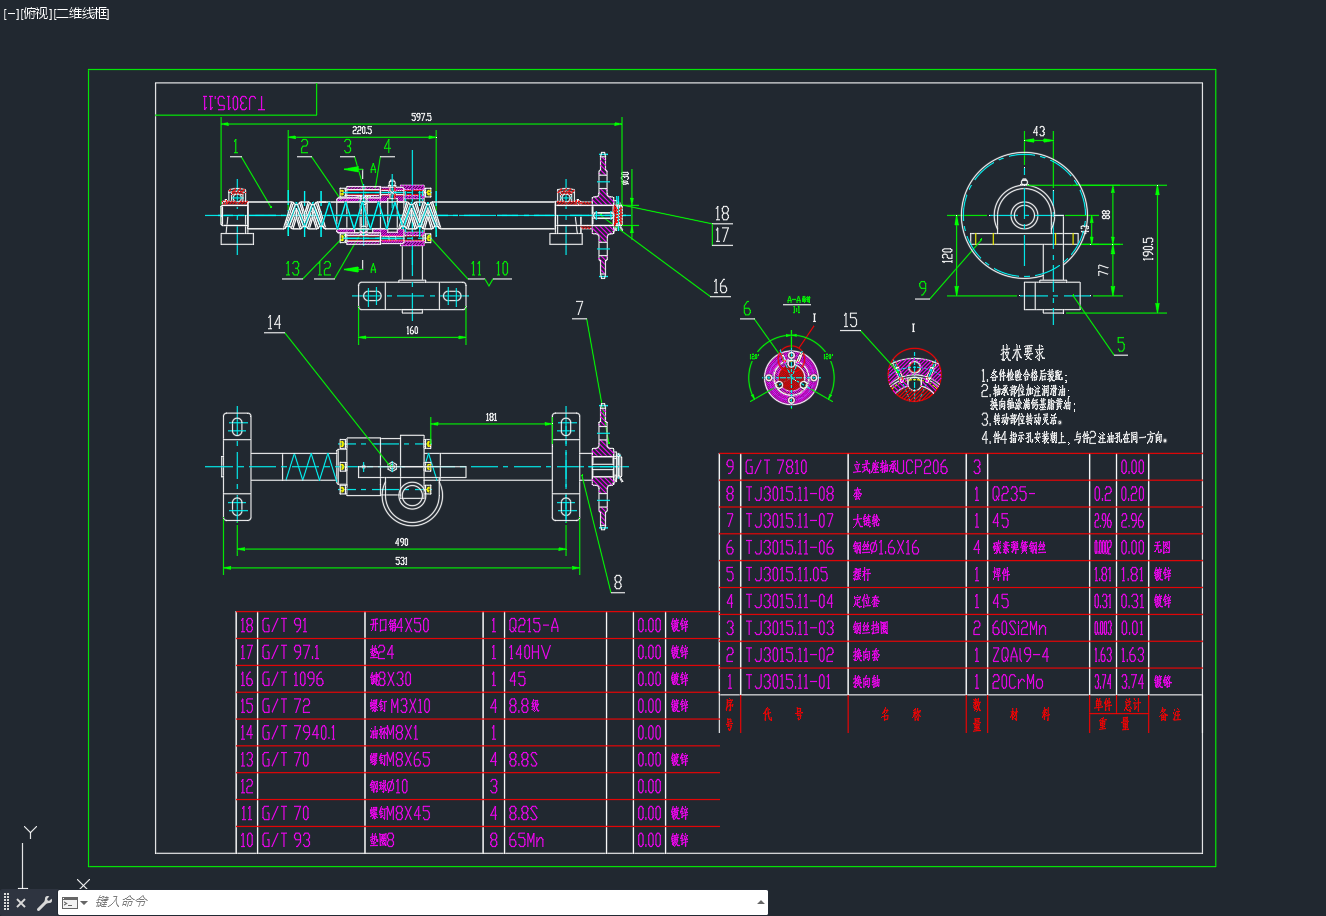The width and height of the screenshot is (1326, 916).
Task: Open the 俯视 view controls menu
Action: tap(36, 13)
